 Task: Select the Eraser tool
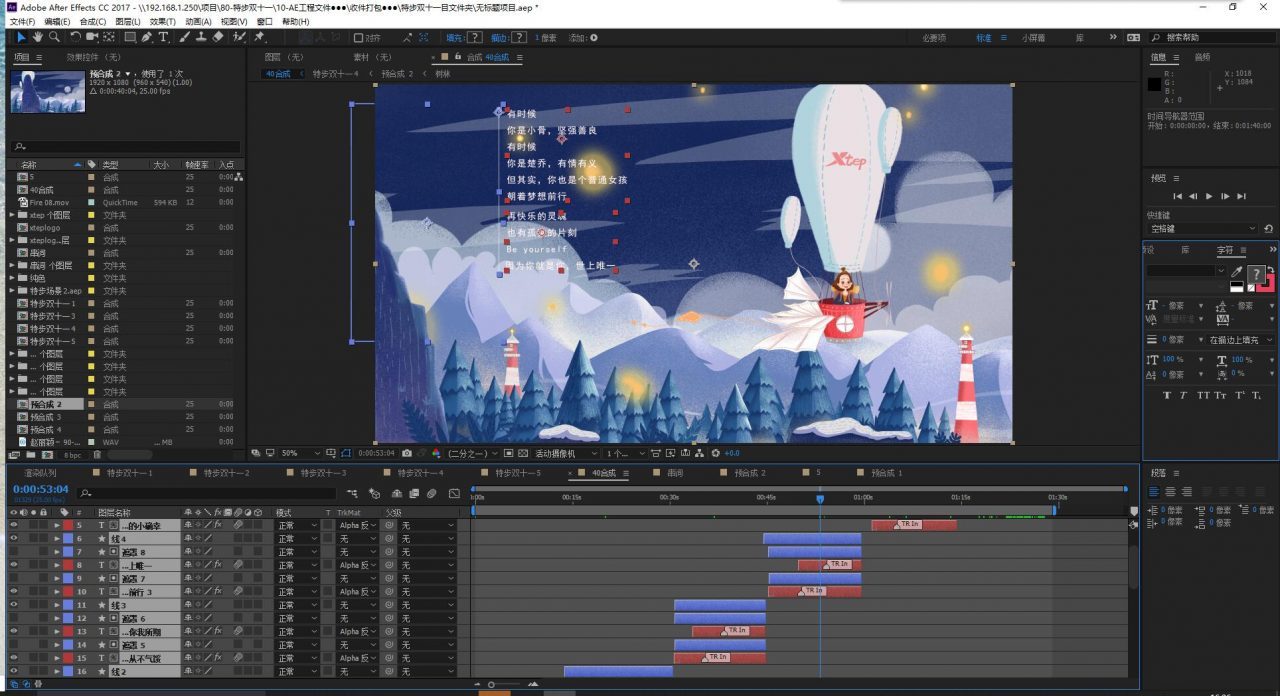pyautogui.click(x=218, y=37)
